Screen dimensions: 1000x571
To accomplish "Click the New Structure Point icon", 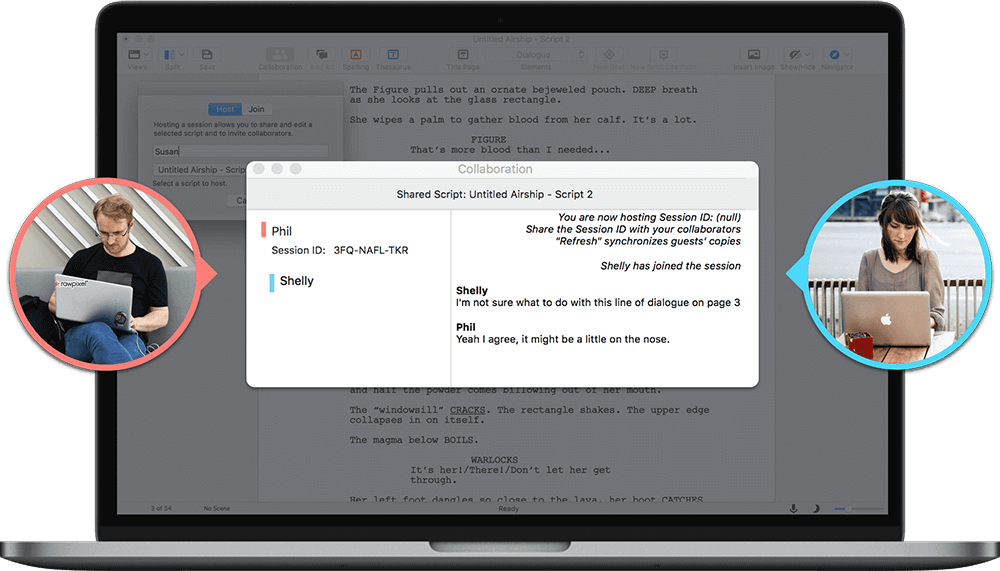I will click(x=663, y=55).
